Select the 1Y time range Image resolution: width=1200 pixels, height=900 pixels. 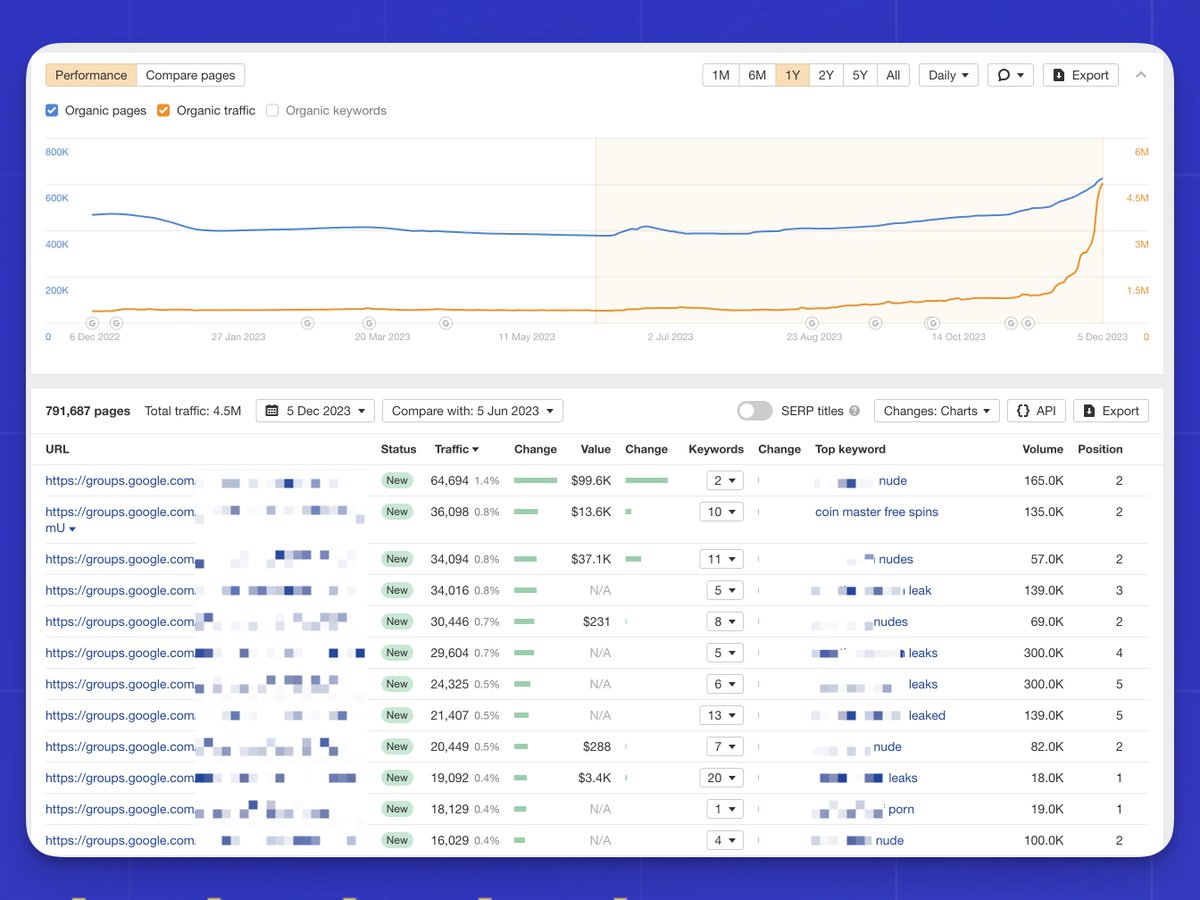pyautogui.click(x=792, y=75)
